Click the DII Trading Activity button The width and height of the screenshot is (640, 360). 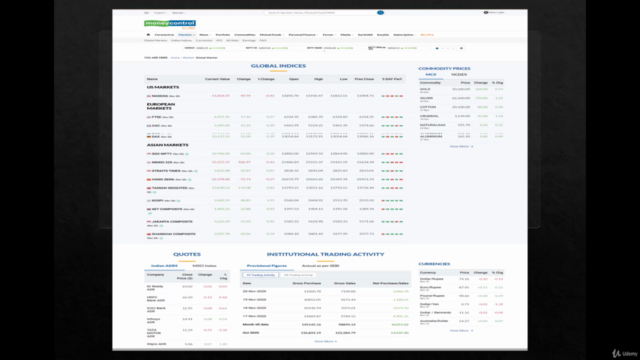(x=298, y=275)
